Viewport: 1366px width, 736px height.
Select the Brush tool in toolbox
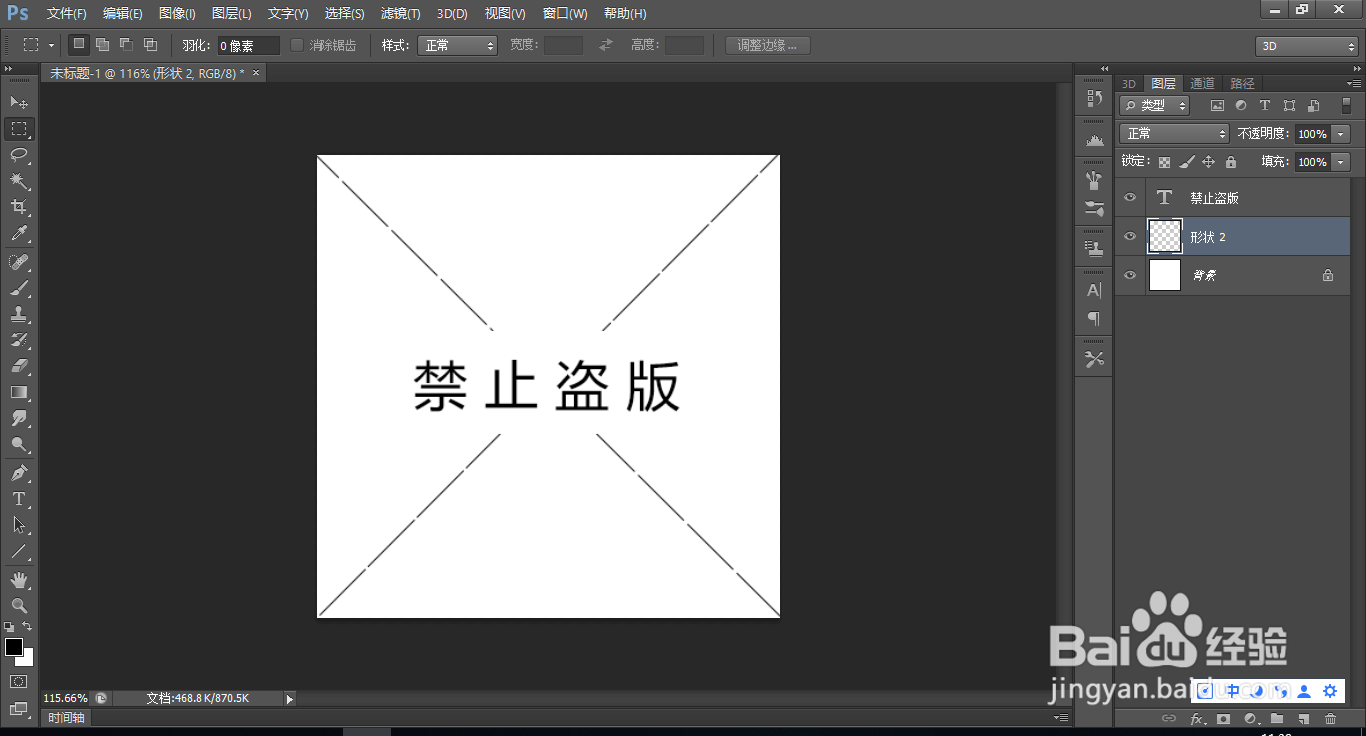pos(19,288)
